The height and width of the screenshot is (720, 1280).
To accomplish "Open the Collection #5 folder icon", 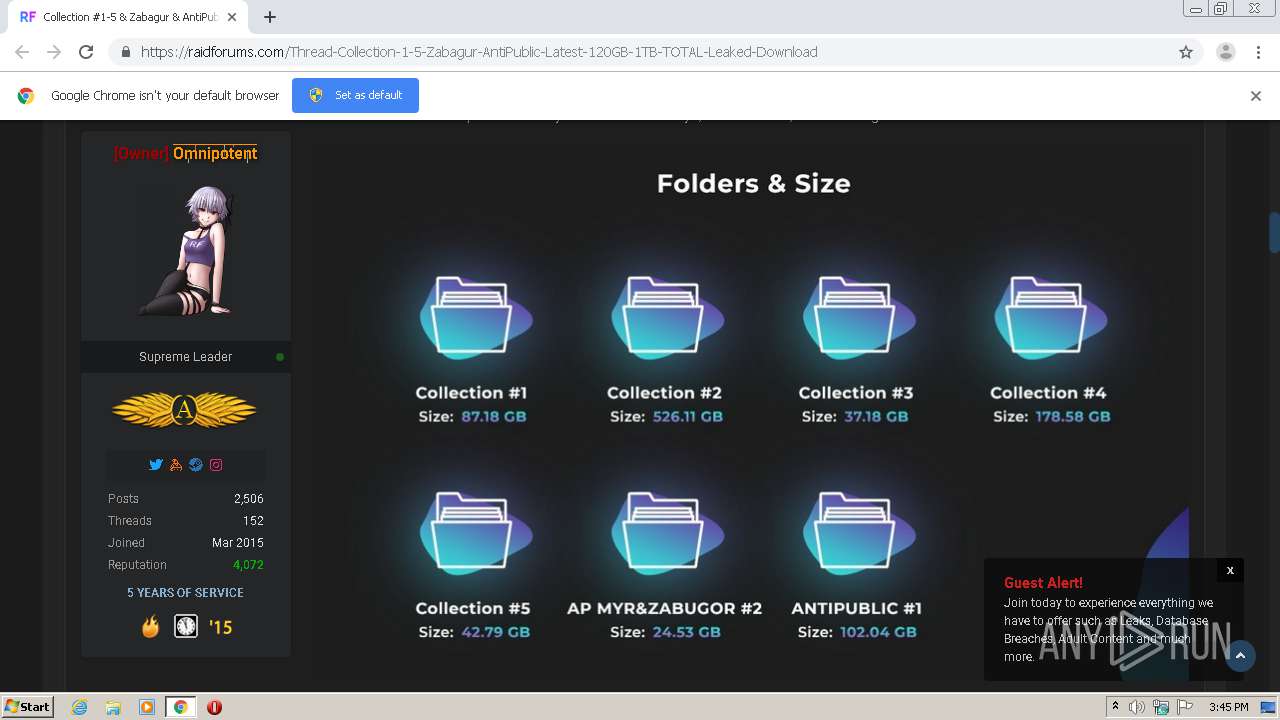I will tap(474, 531).
